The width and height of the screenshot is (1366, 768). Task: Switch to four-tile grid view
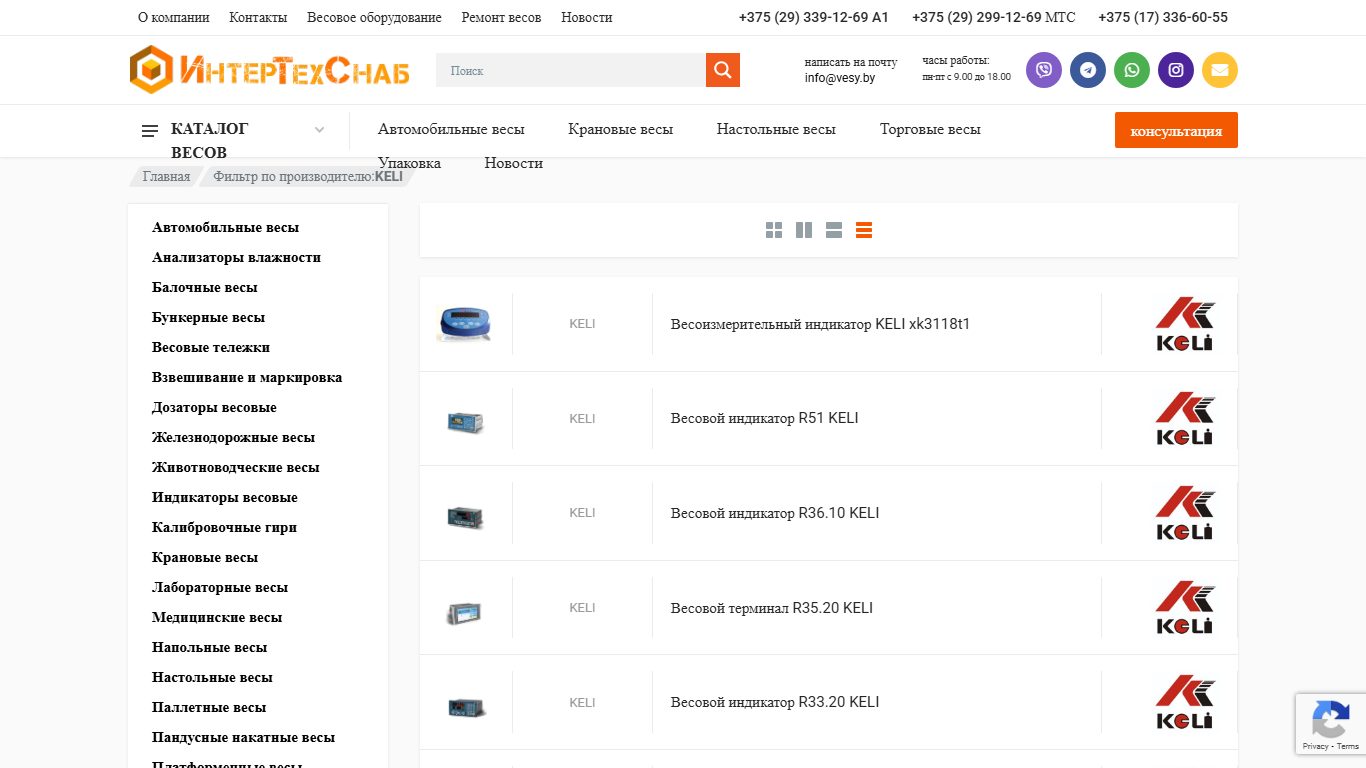[x=774, y=230]
